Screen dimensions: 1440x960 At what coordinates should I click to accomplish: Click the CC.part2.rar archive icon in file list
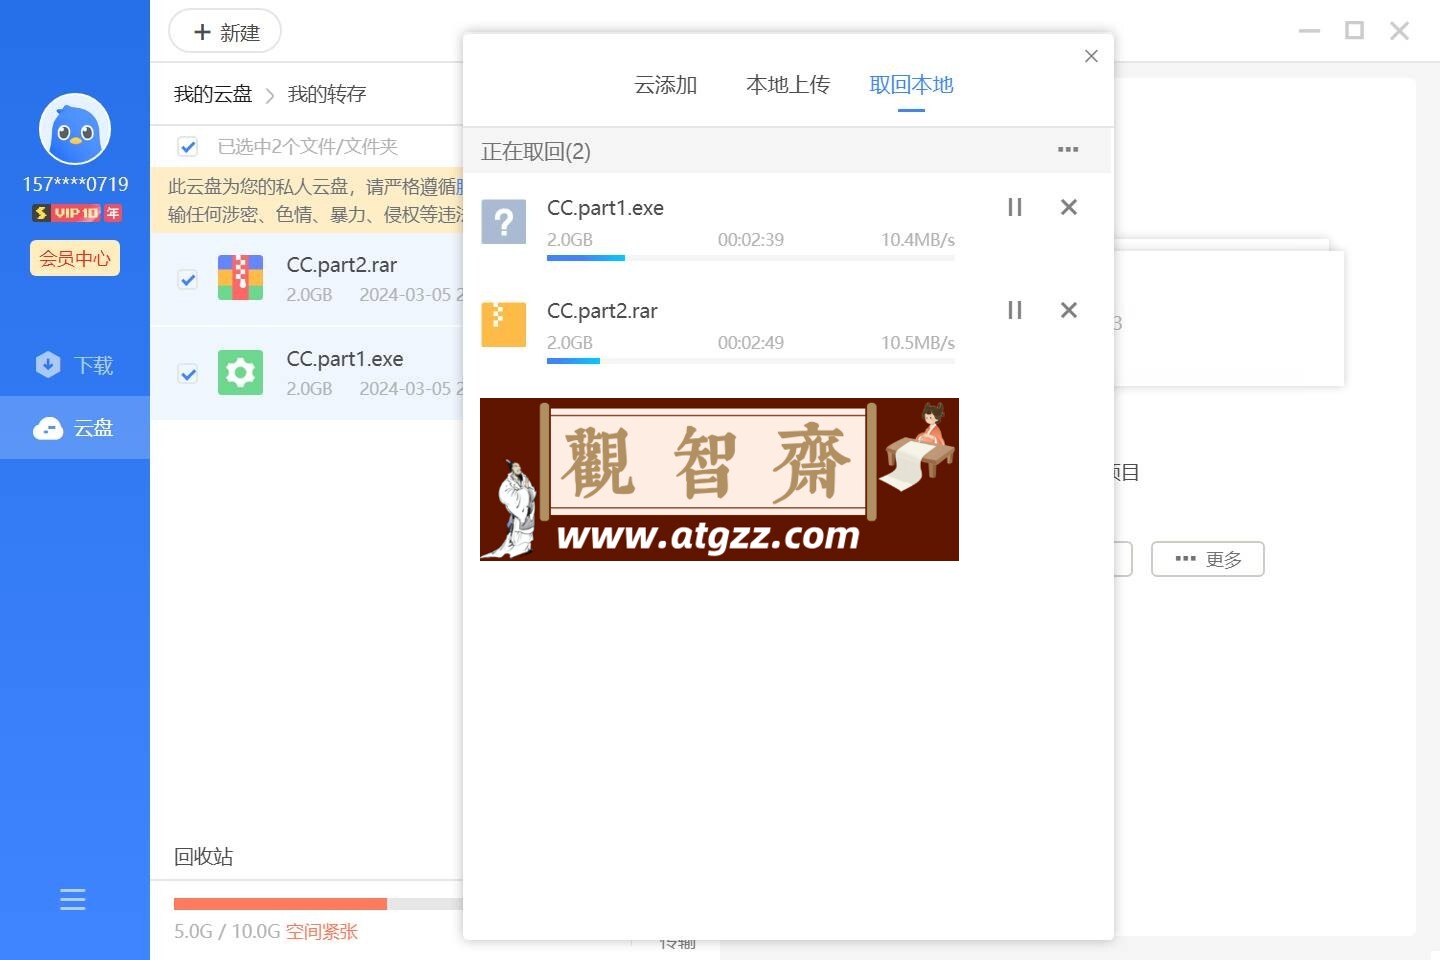click(x=240, y=278)
